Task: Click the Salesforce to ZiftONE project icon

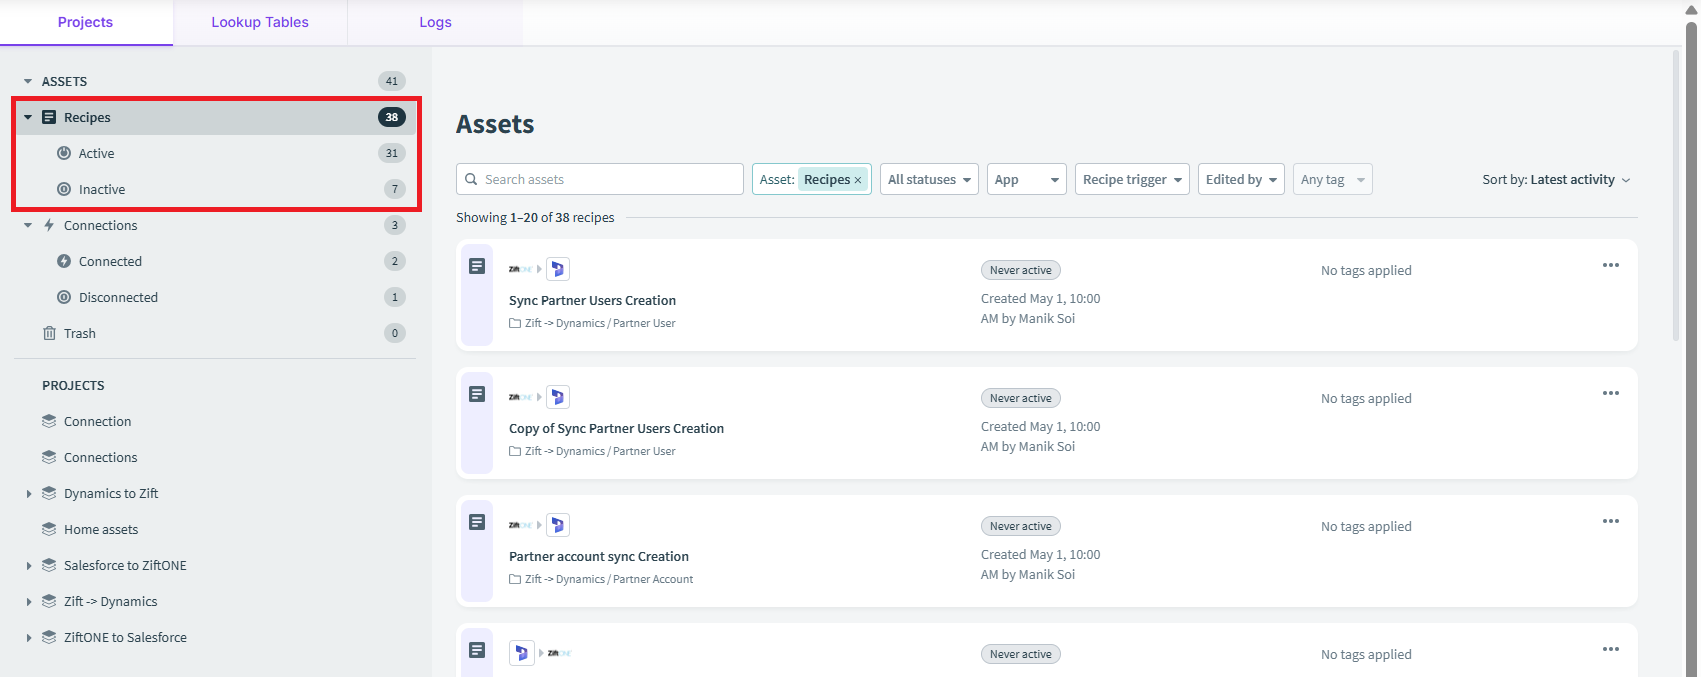Action: click(49, 565)
